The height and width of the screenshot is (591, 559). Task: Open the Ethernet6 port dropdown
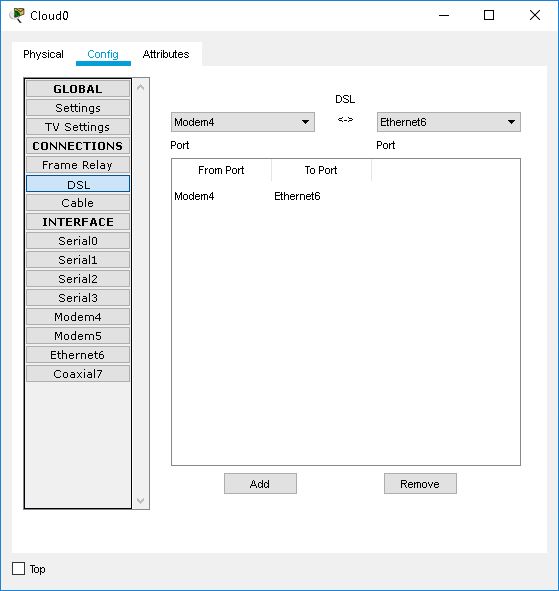pyautogui.click(x=449, y=122)
